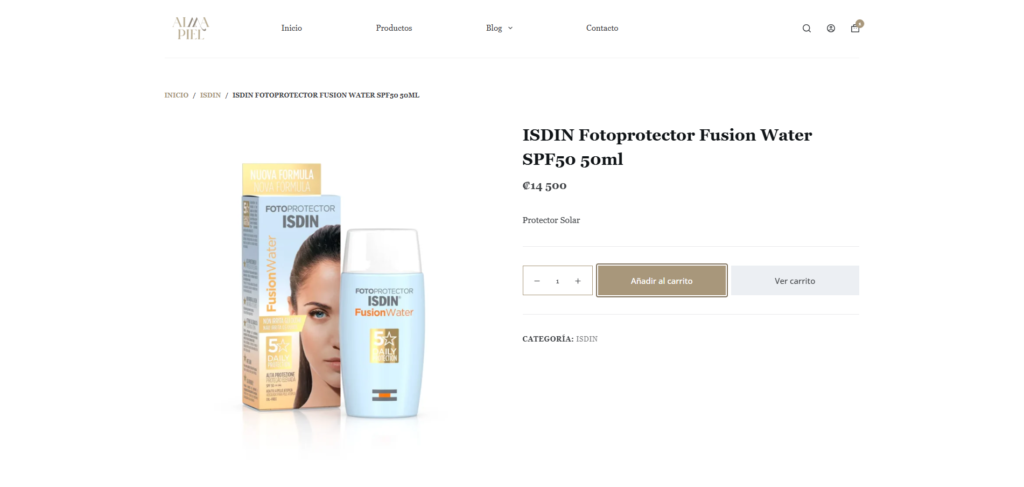
Task: Open the search icon in header
Action: (807, 28)
